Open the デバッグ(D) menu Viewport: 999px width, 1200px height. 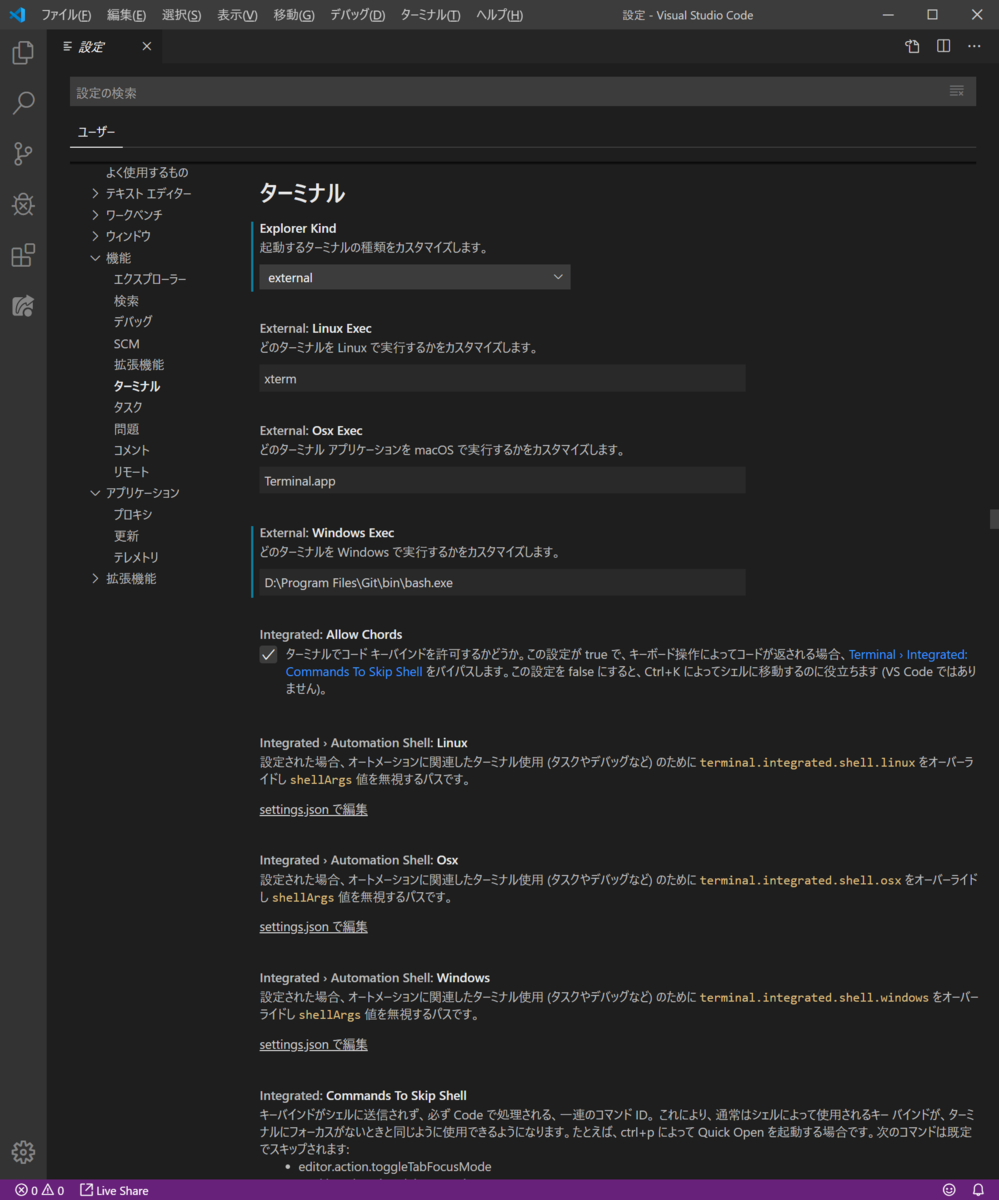click(x=357, y=15)
